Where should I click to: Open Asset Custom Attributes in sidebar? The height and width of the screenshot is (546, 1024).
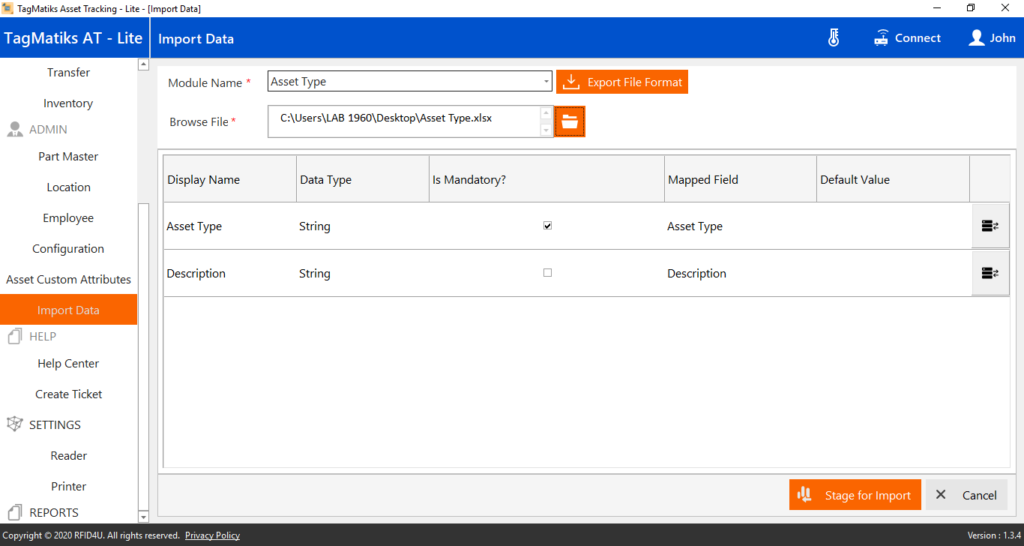pos(69,280)
